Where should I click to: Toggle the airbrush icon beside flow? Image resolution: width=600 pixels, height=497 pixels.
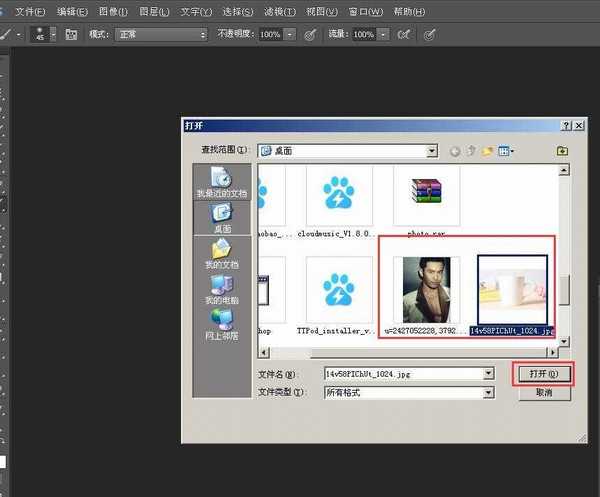pyautogui.click(x=403, y=34)
